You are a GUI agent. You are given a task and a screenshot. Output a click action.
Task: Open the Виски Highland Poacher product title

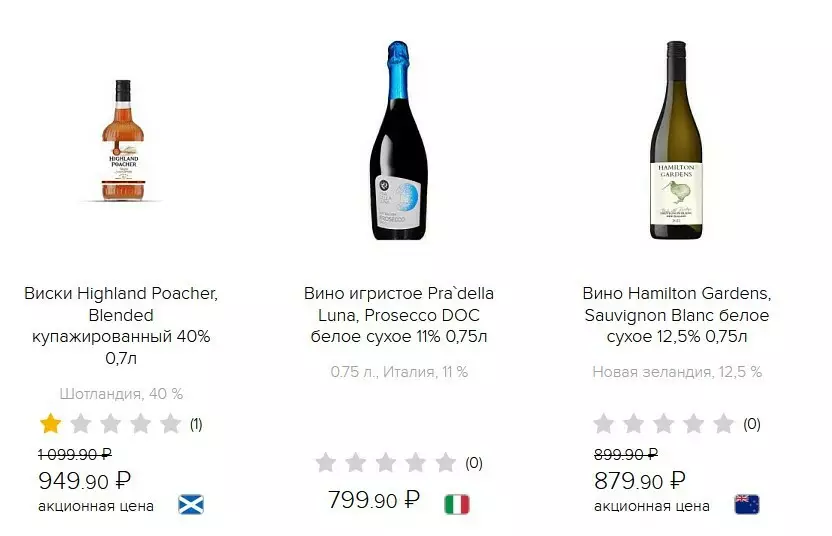pos(121,326)
